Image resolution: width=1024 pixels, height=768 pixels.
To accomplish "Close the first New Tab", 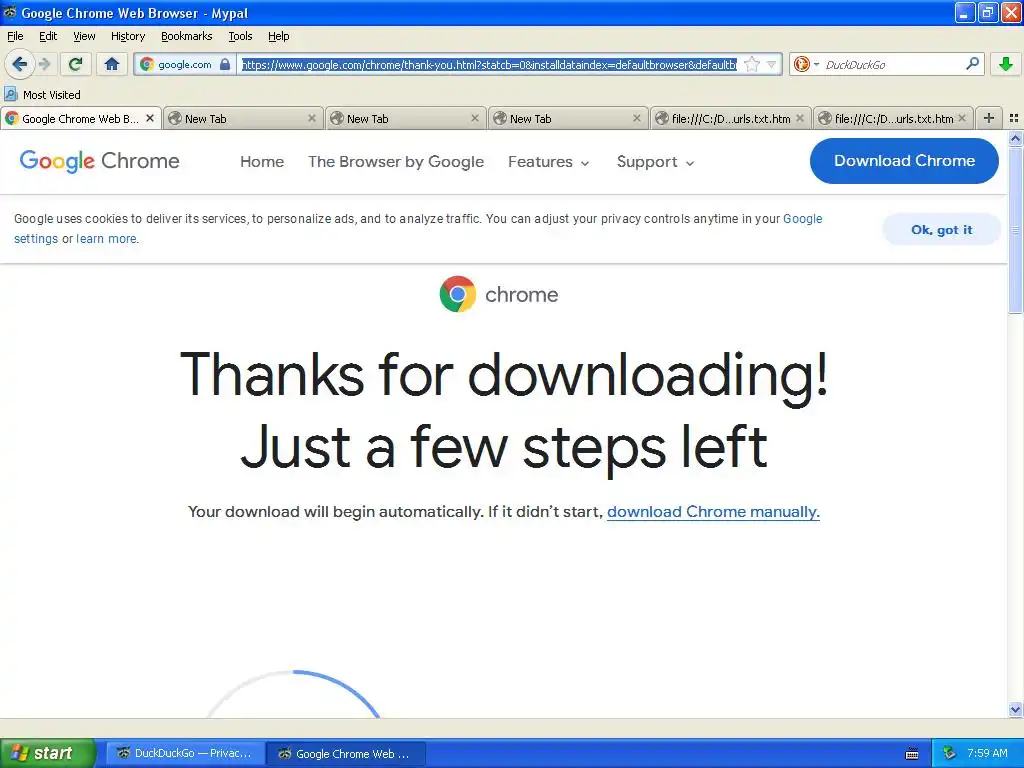I will click(312, 118).
